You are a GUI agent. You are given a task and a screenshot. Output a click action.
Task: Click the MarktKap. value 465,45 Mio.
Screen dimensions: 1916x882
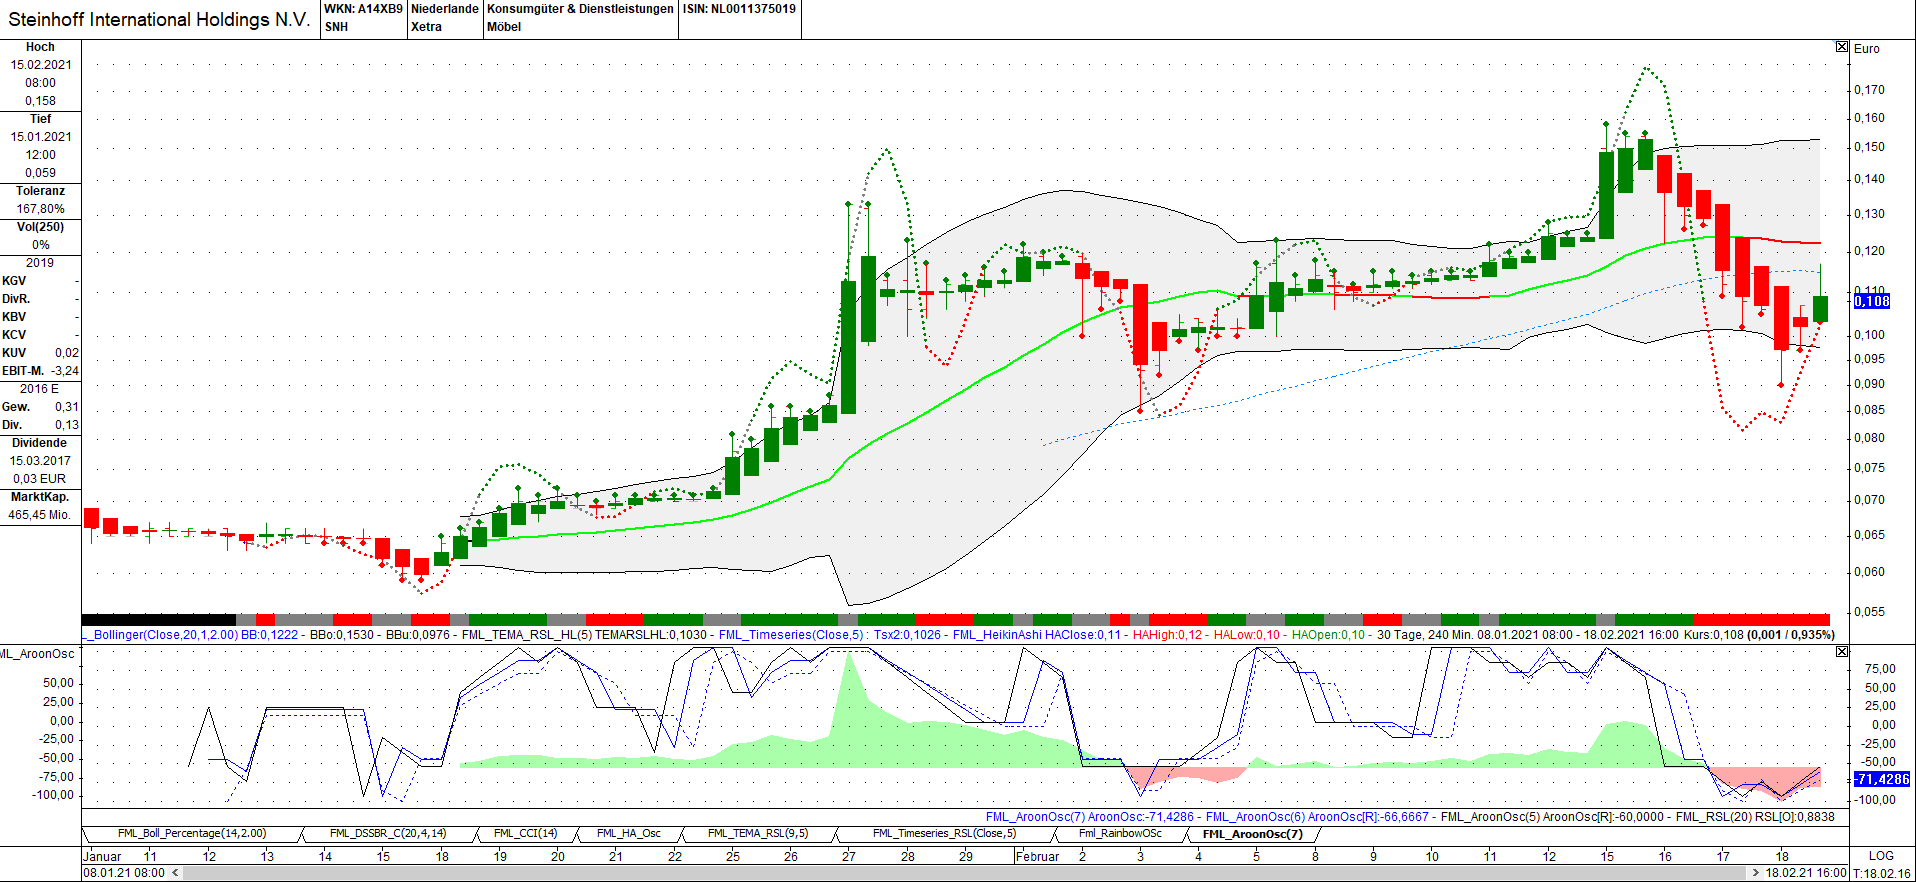(x=40, y=515)
